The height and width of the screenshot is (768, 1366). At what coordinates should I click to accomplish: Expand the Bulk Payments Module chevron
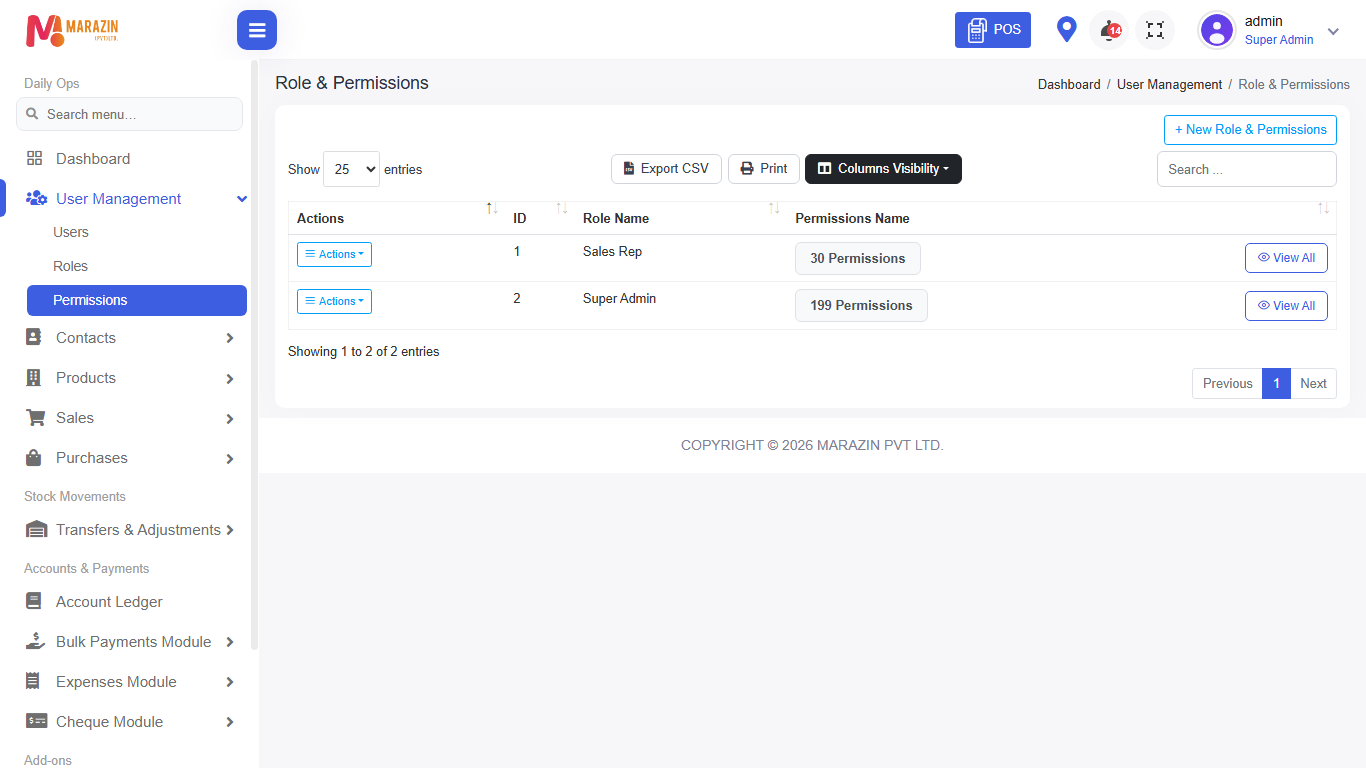pos(230,642)
